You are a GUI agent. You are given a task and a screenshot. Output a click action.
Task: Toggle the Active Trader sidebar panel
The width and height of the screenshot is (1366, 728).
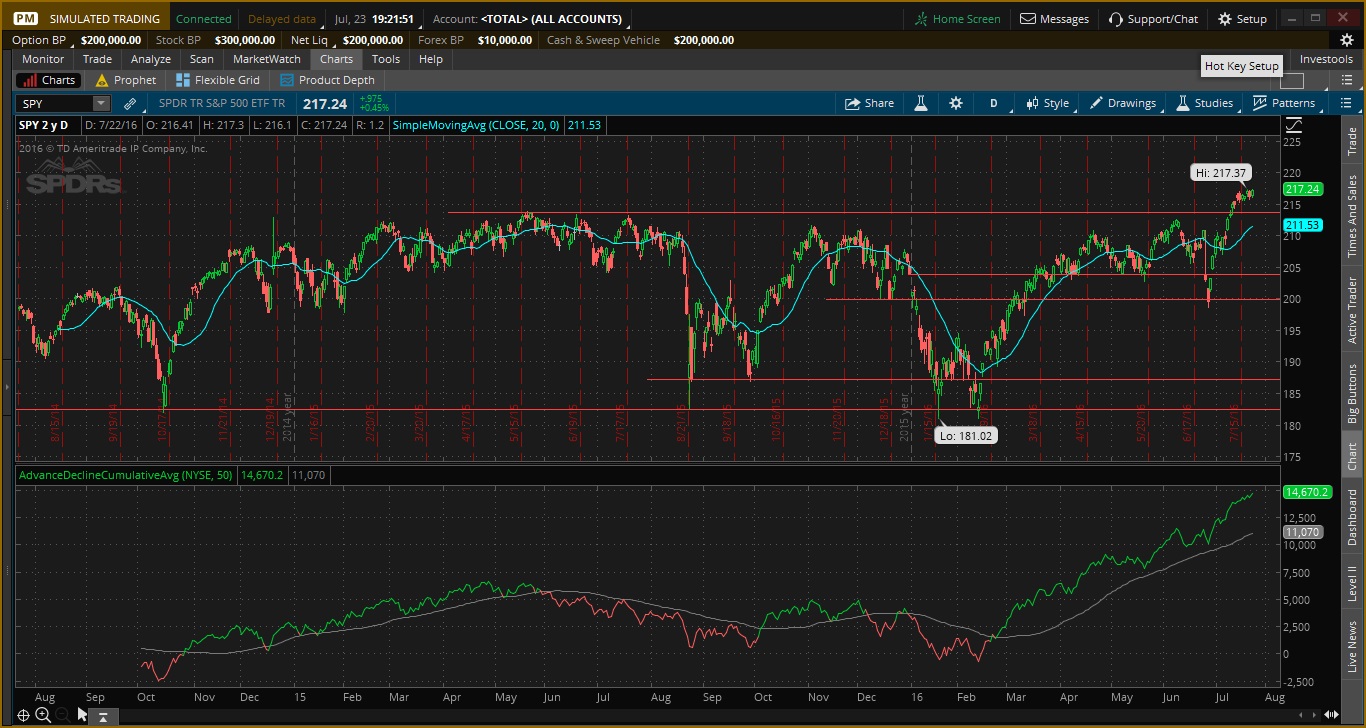[1352, 310]
